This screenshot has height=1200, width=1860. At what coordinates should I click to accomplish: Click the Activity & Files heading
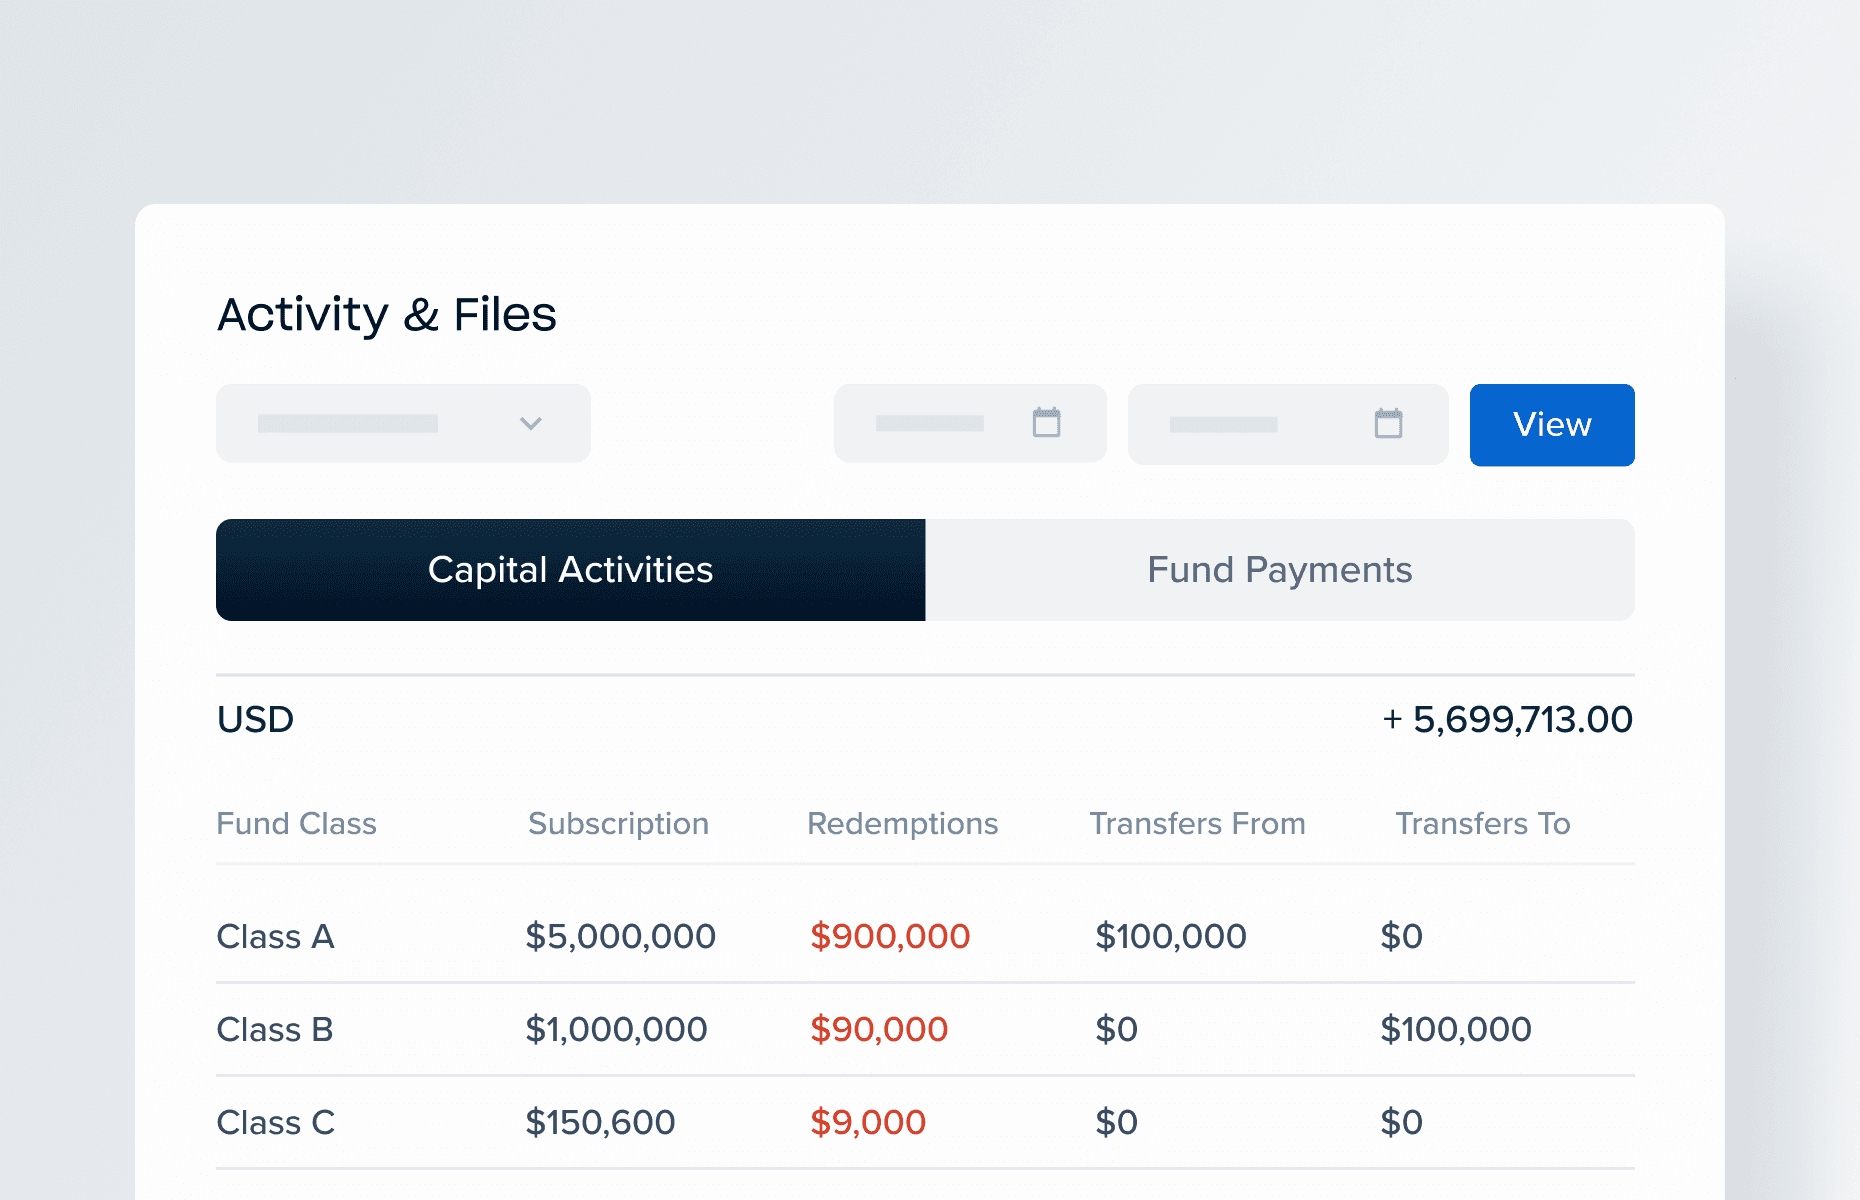pyautogui.click(x=387, y=313)
